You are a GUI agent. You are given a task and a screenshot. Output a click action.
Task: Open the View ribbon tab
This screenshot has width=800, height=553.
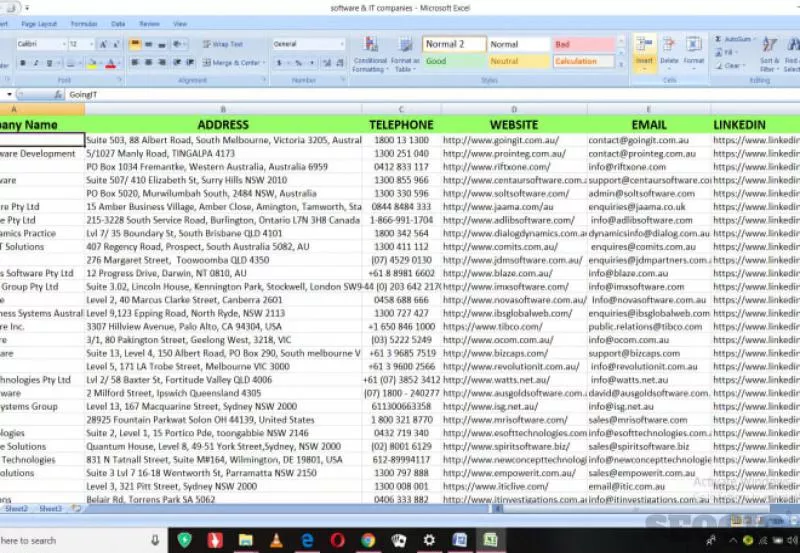(180, 24)
